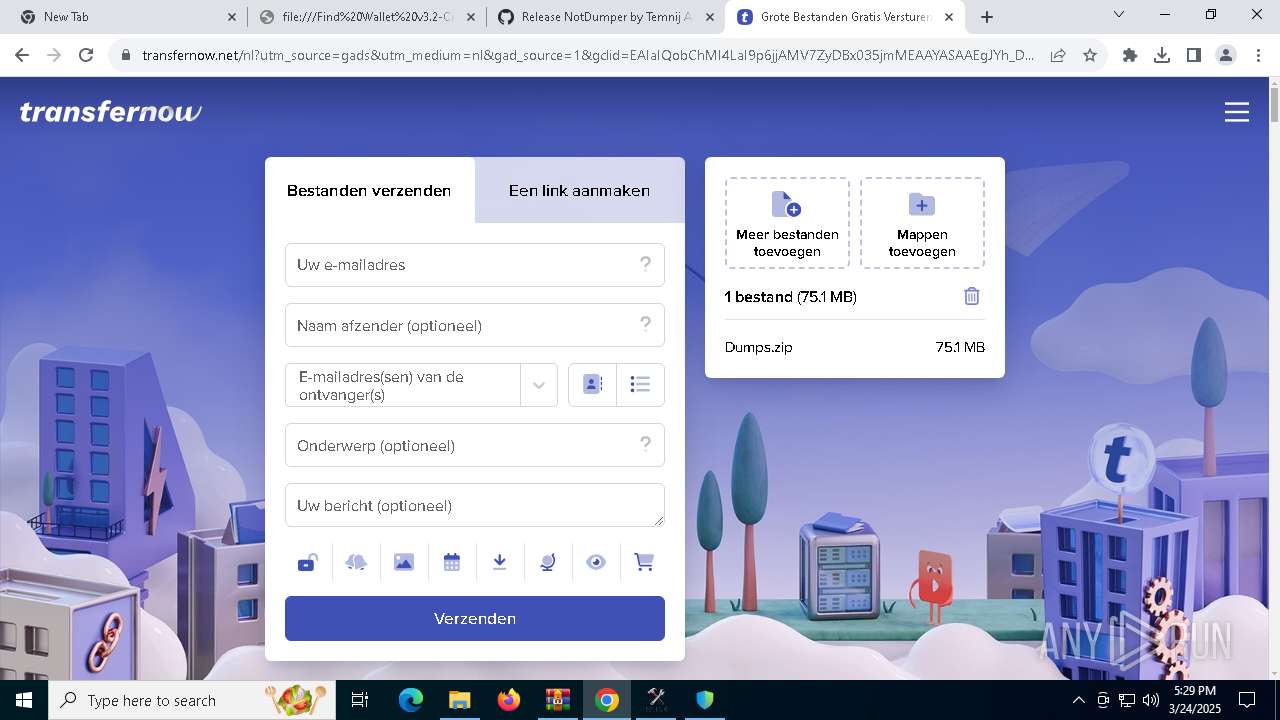This screenshot has height=720, width=1280.
Task: Click the Verzenden button
Action: pyautogui.click(x=475, y=618)
